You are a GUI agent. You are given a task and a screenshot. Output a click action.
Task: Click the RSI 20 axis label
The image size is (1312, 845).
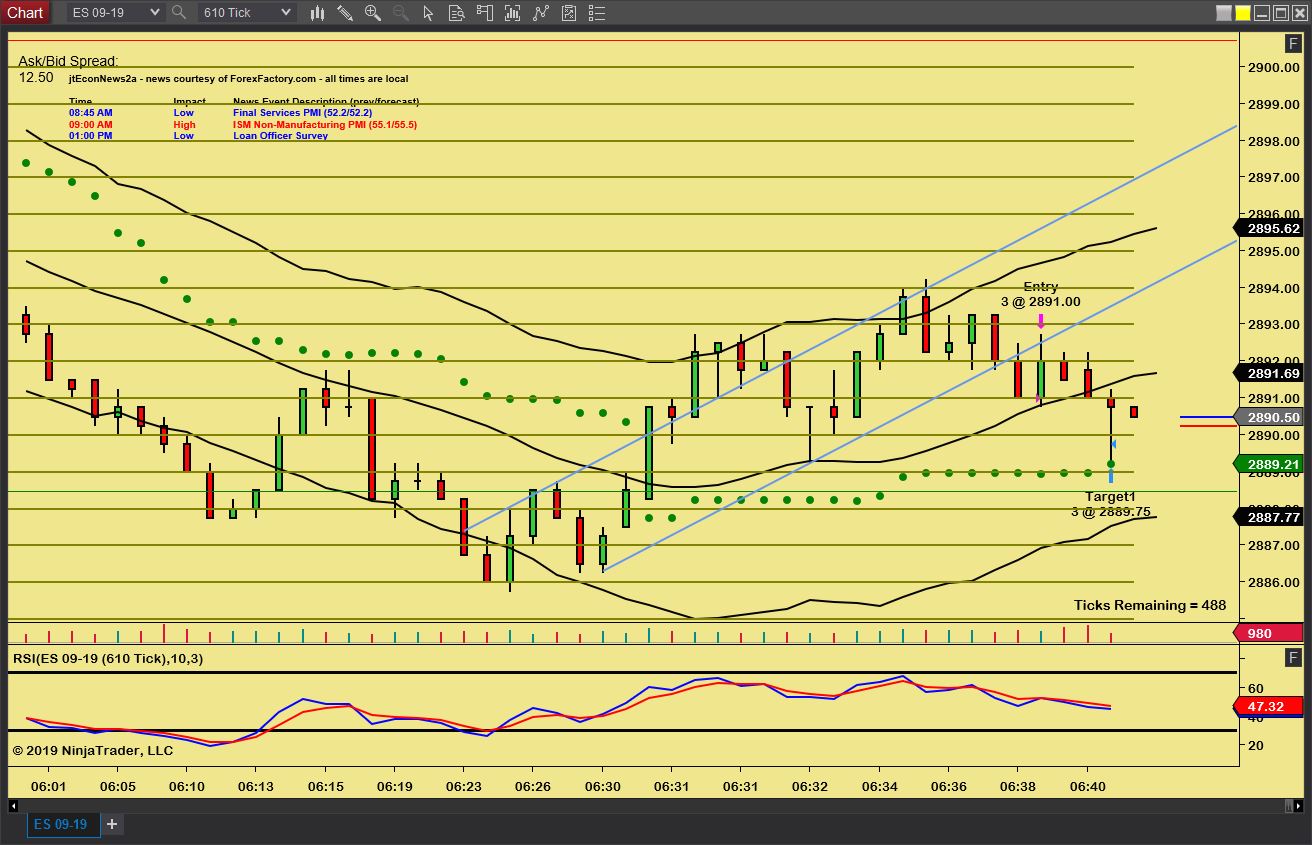(x=1257, y=745)
